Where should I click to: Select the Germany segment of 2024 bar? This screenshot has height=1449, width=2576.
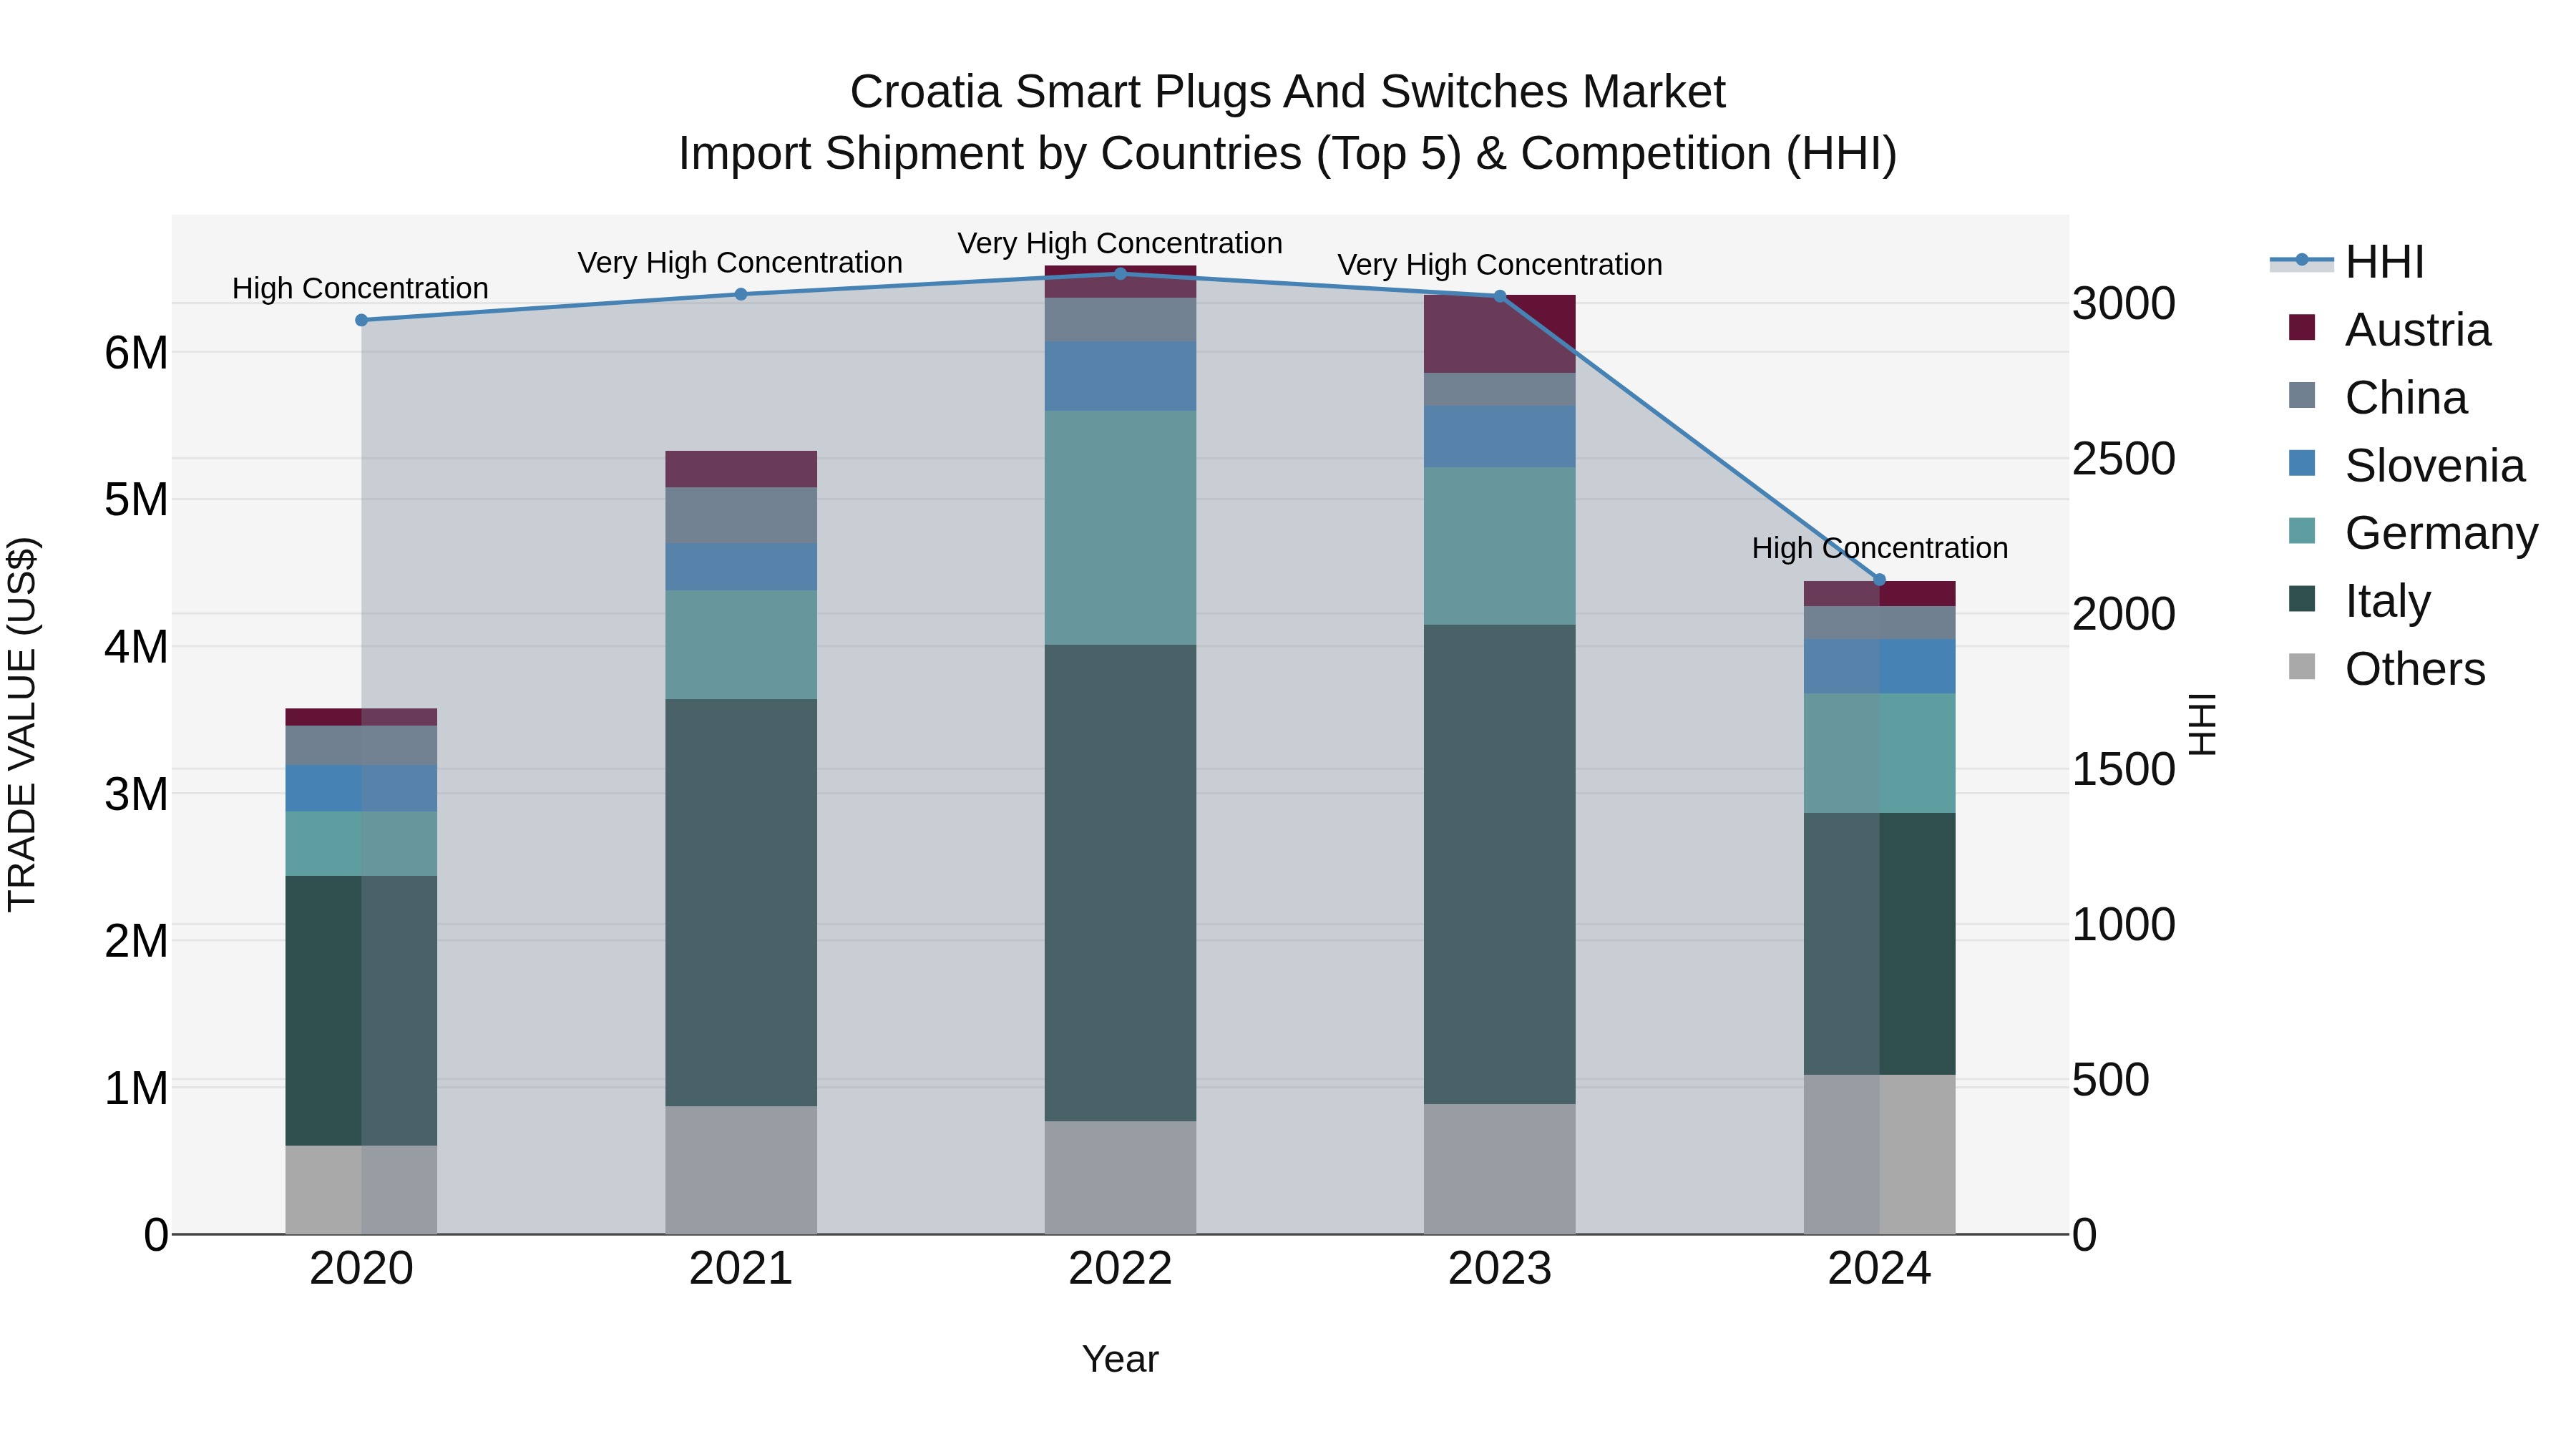point(1879,753)
